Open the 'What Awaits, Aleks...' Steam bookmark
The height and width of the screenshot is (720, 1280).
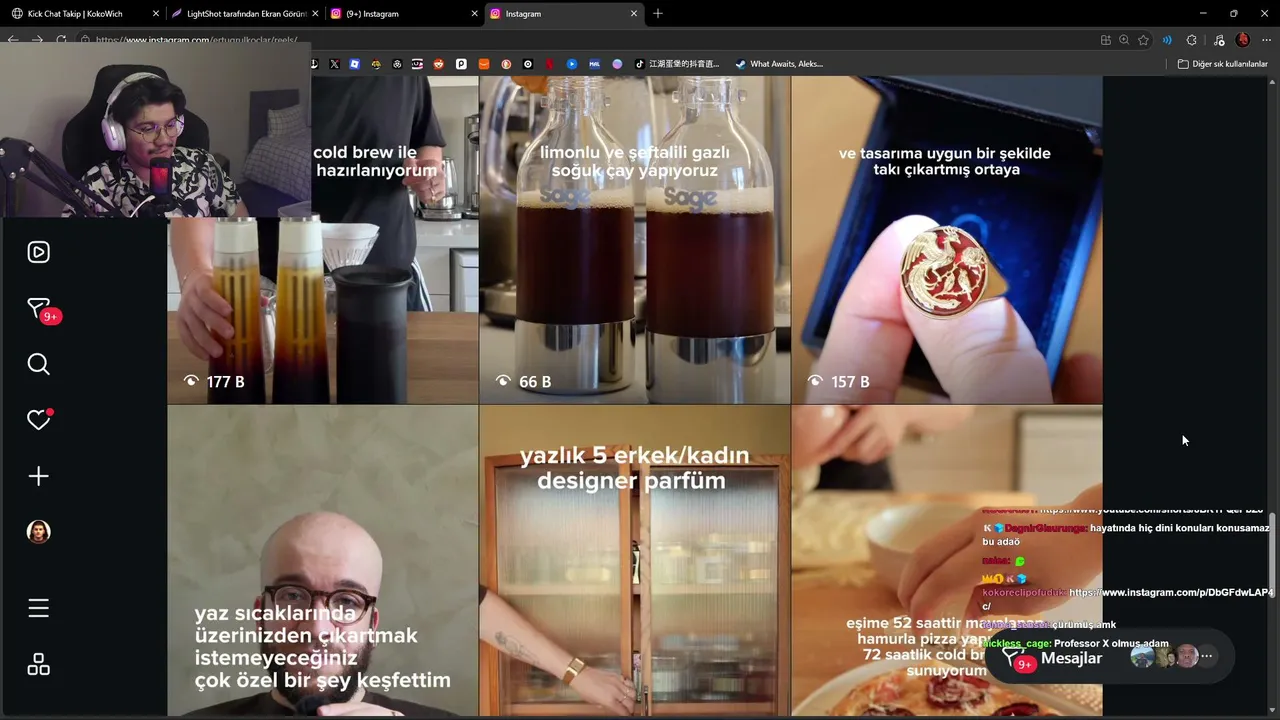779,64
